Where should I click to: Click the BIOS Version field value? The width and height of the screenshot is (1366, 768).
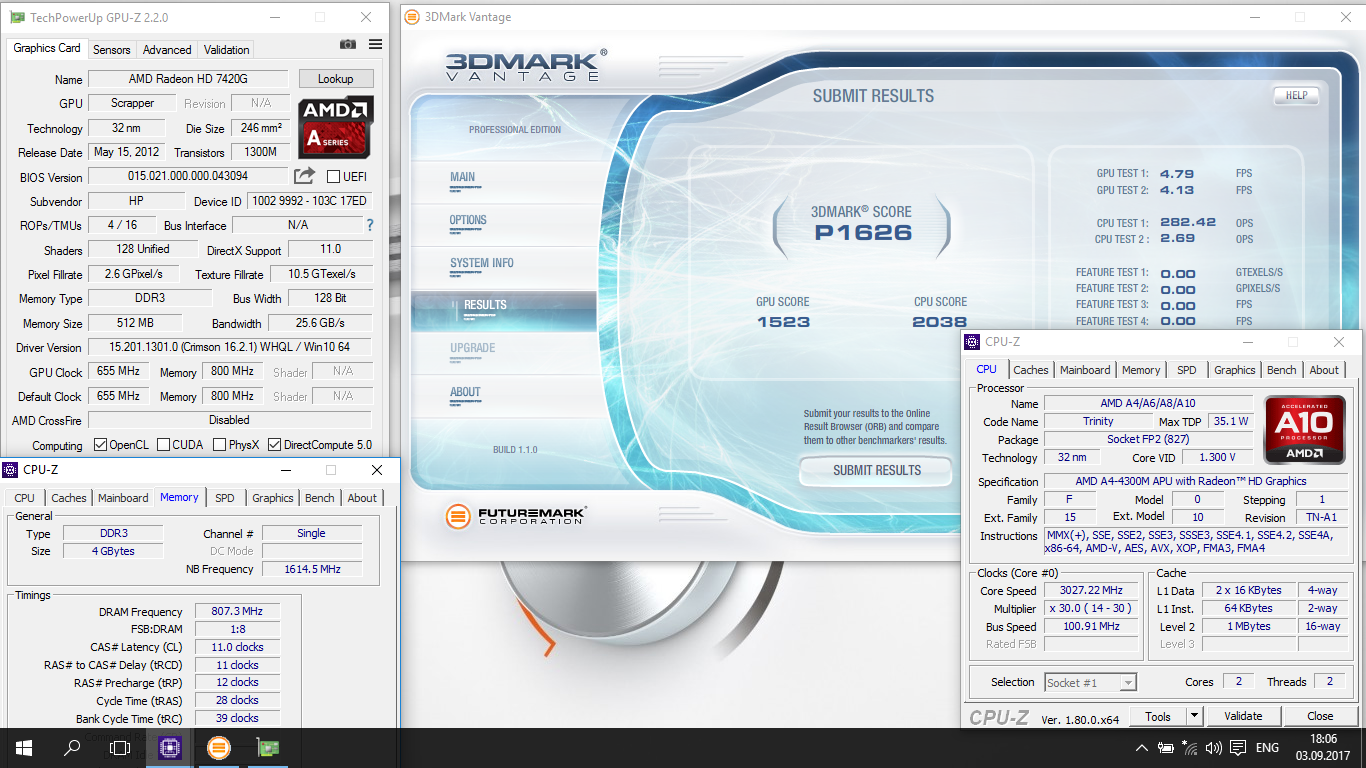188,177
